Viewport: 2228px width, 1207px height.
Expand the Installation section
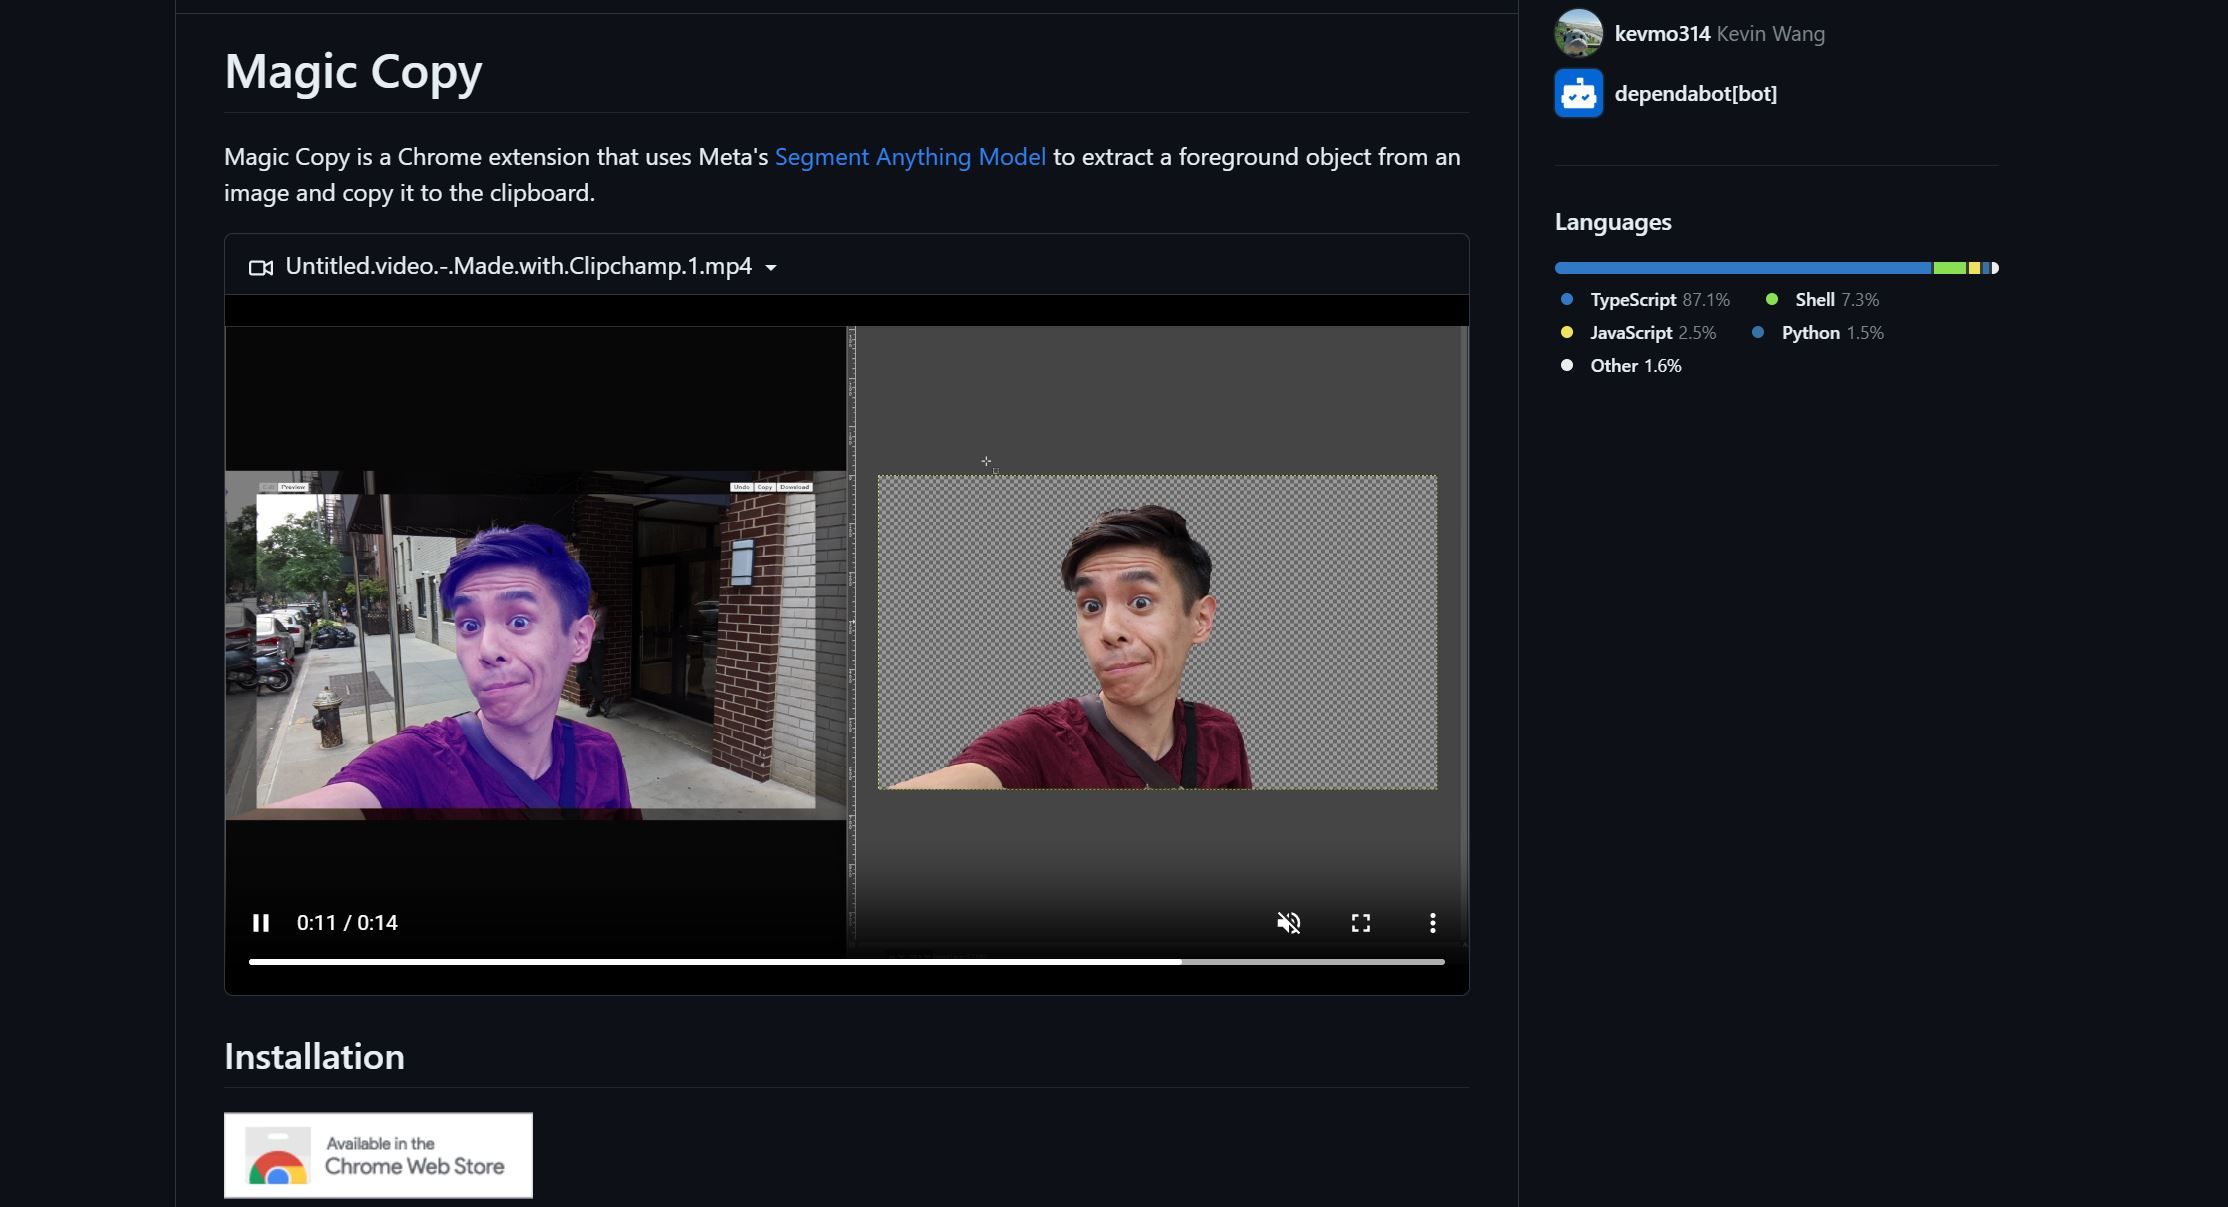(314, 1057)
